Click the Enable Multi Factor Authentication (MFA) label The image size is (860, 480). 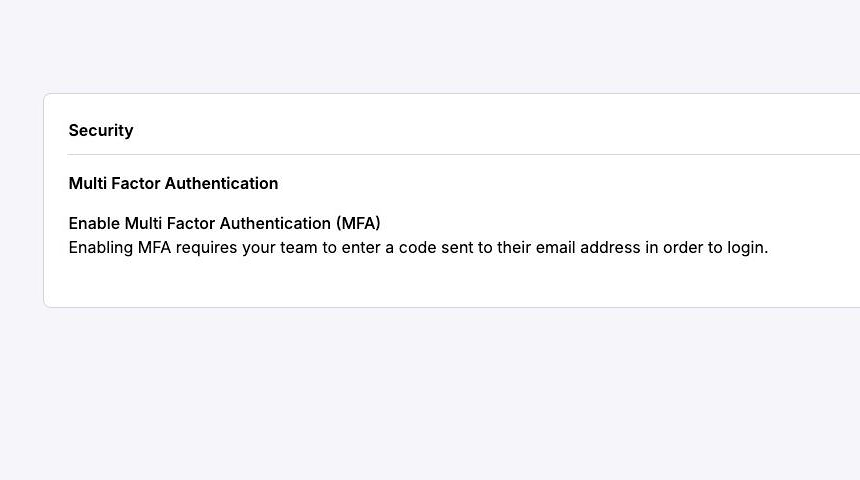click(x=224, y=224)
